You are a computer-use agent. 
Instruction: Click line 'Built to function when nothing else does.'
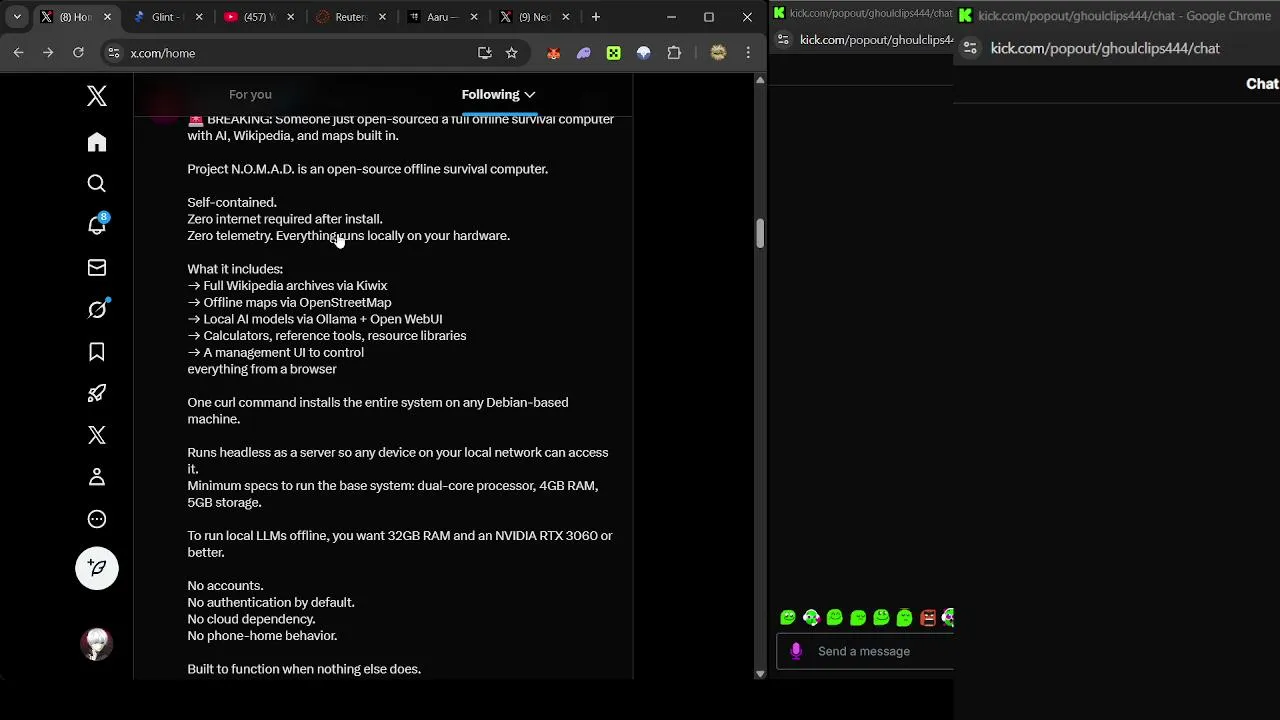point(304,669)
